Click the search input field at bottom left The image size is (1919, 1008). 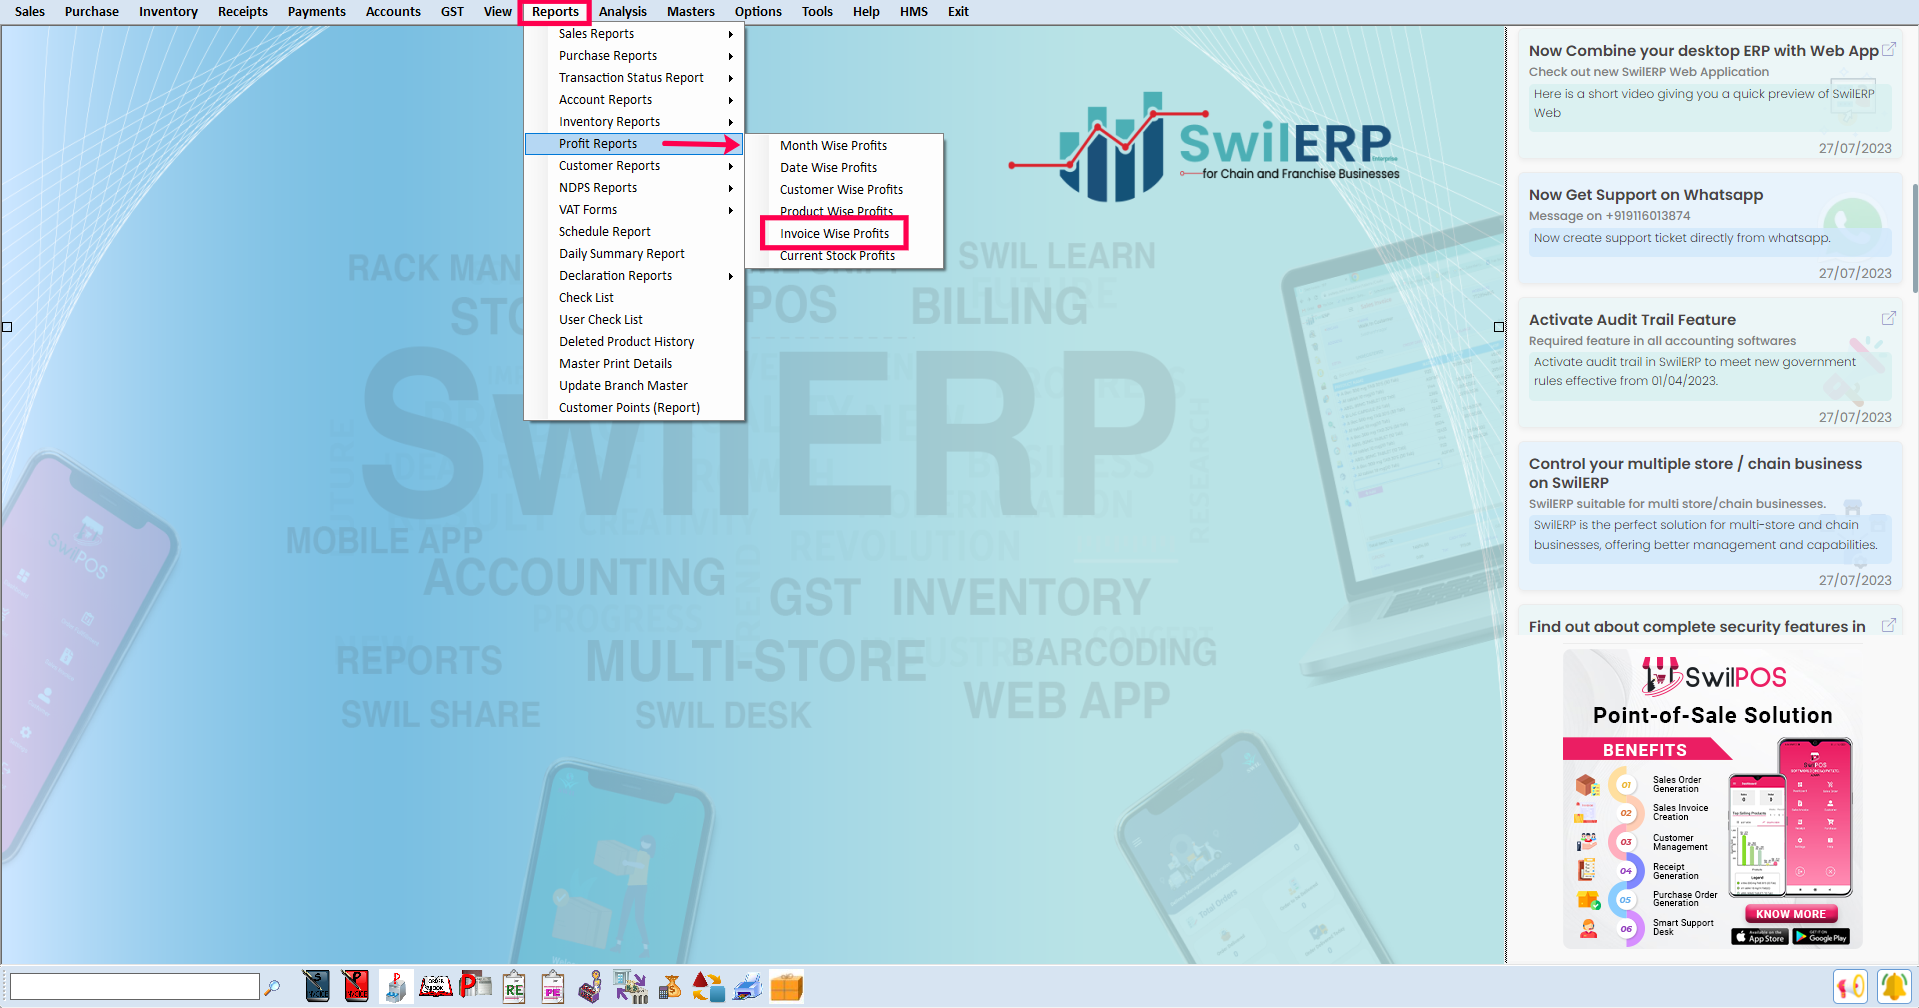135,987
